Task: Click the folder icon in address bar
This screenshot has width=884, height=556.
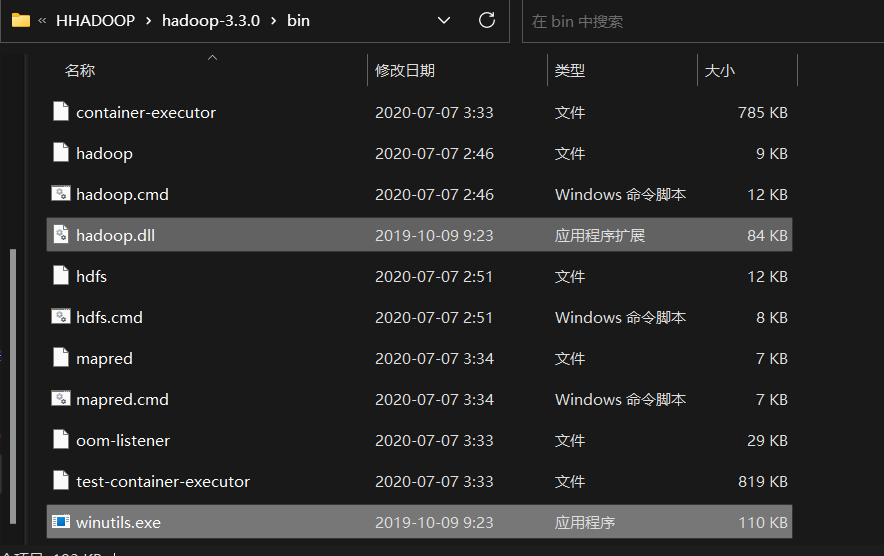Action: click(21, 20)
